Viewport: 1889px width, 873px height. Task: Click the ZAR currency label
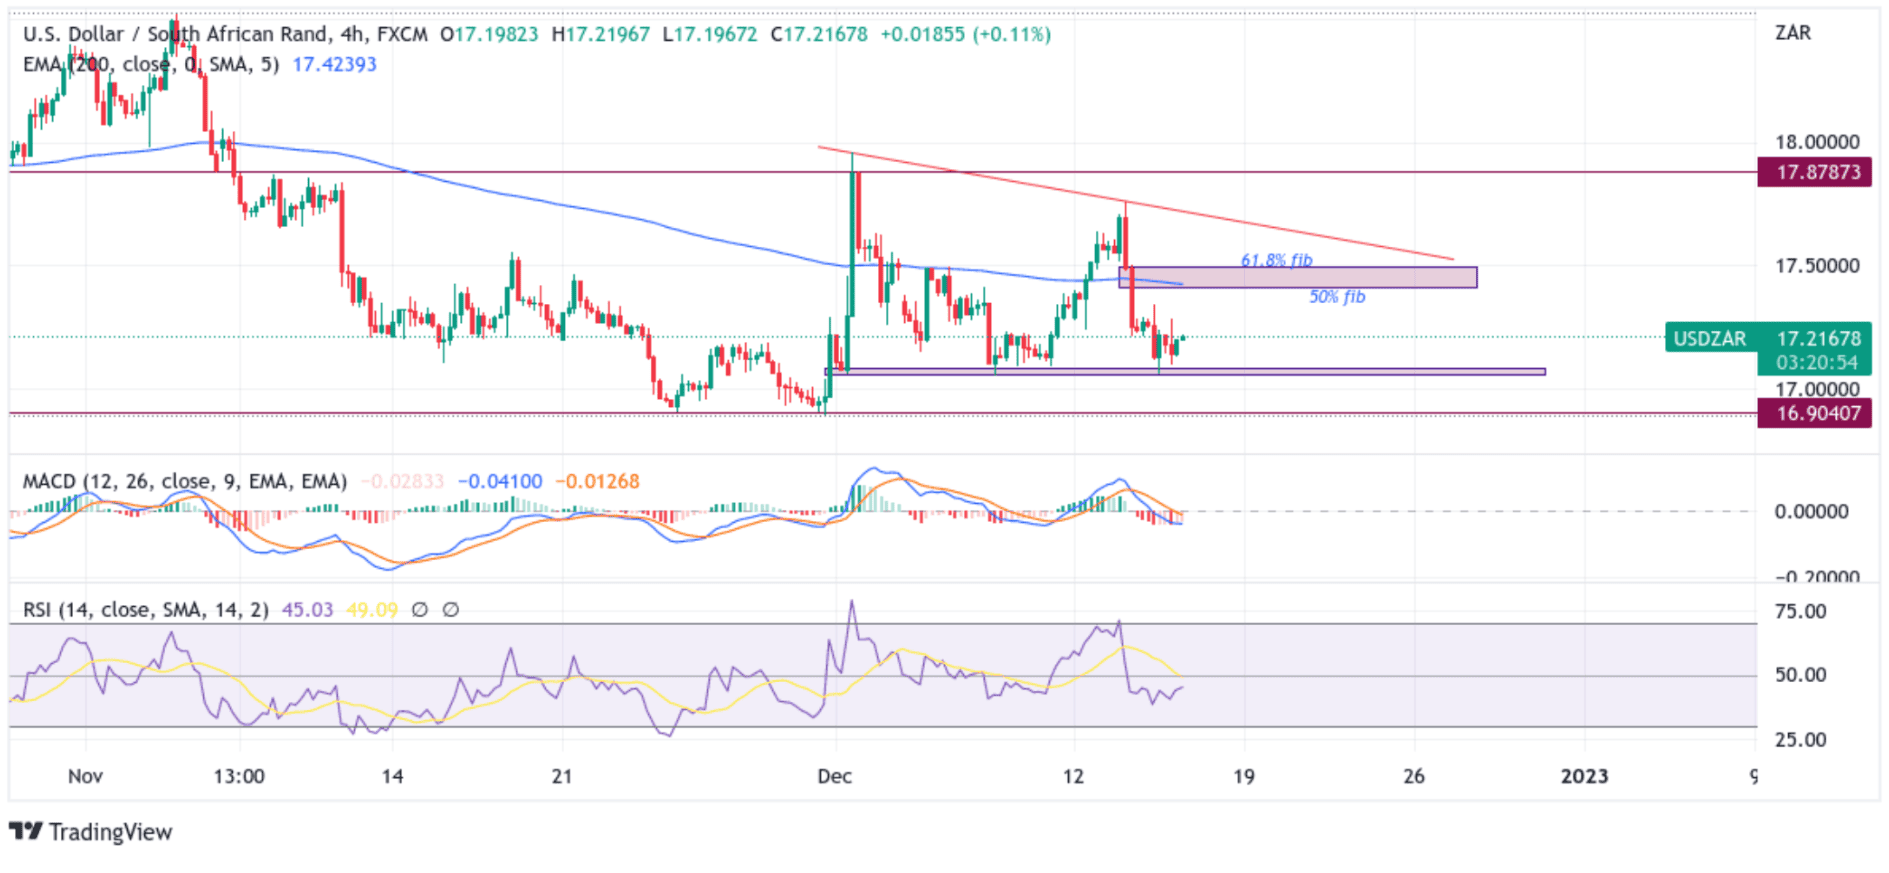click(1793, 33)
